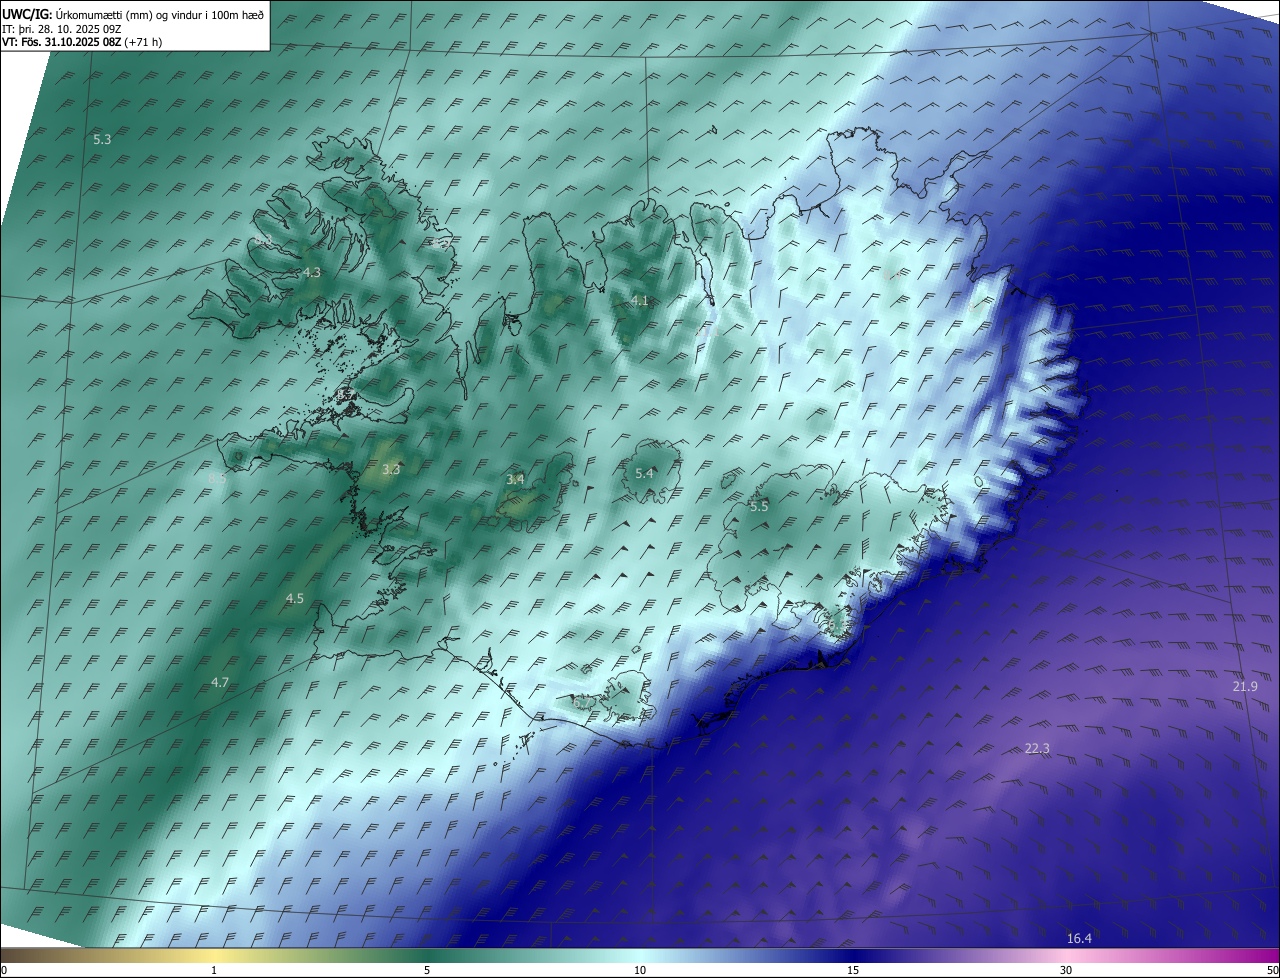
Task: Click the 5 tick on the color scale
Action: tap(427, 970)
